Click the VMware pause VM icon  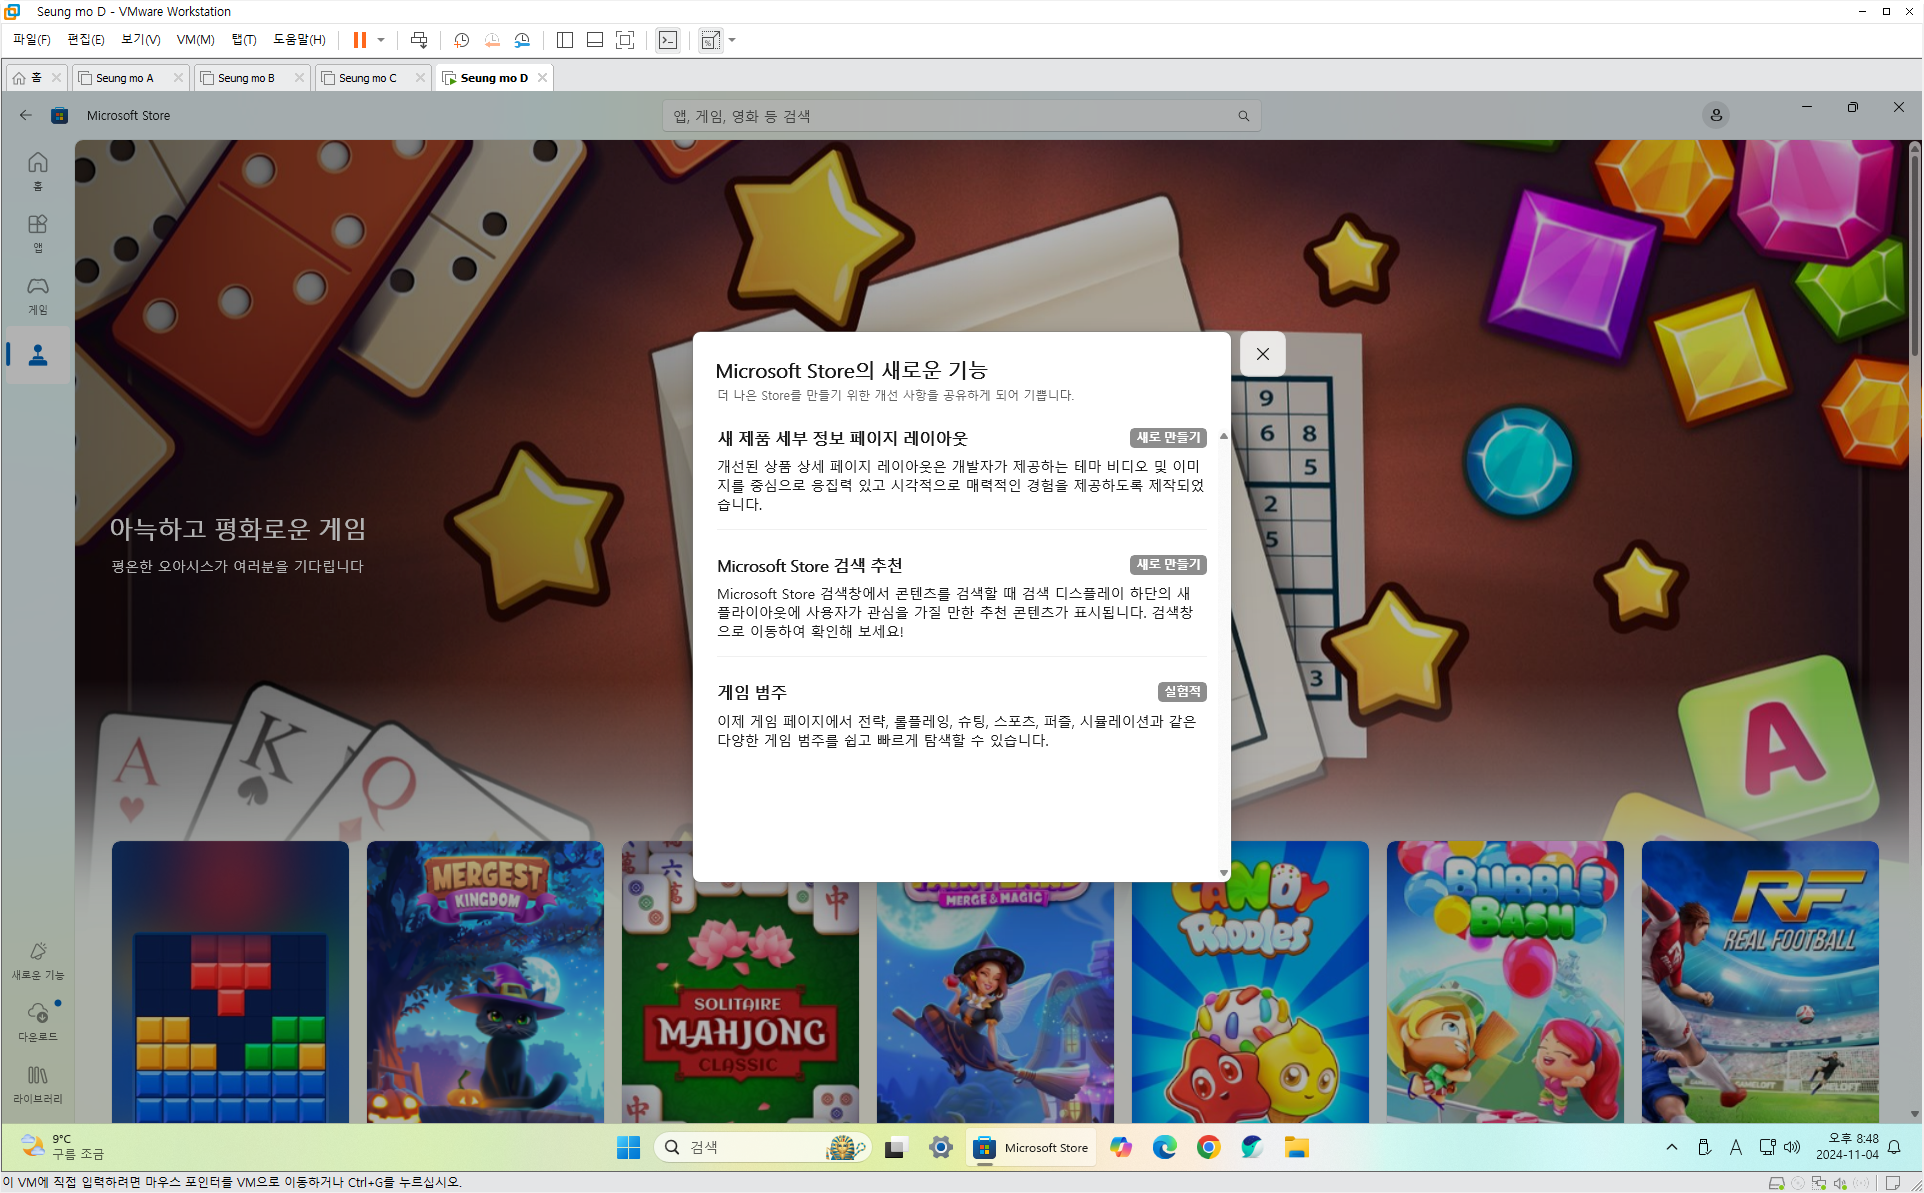click(359, 40)
